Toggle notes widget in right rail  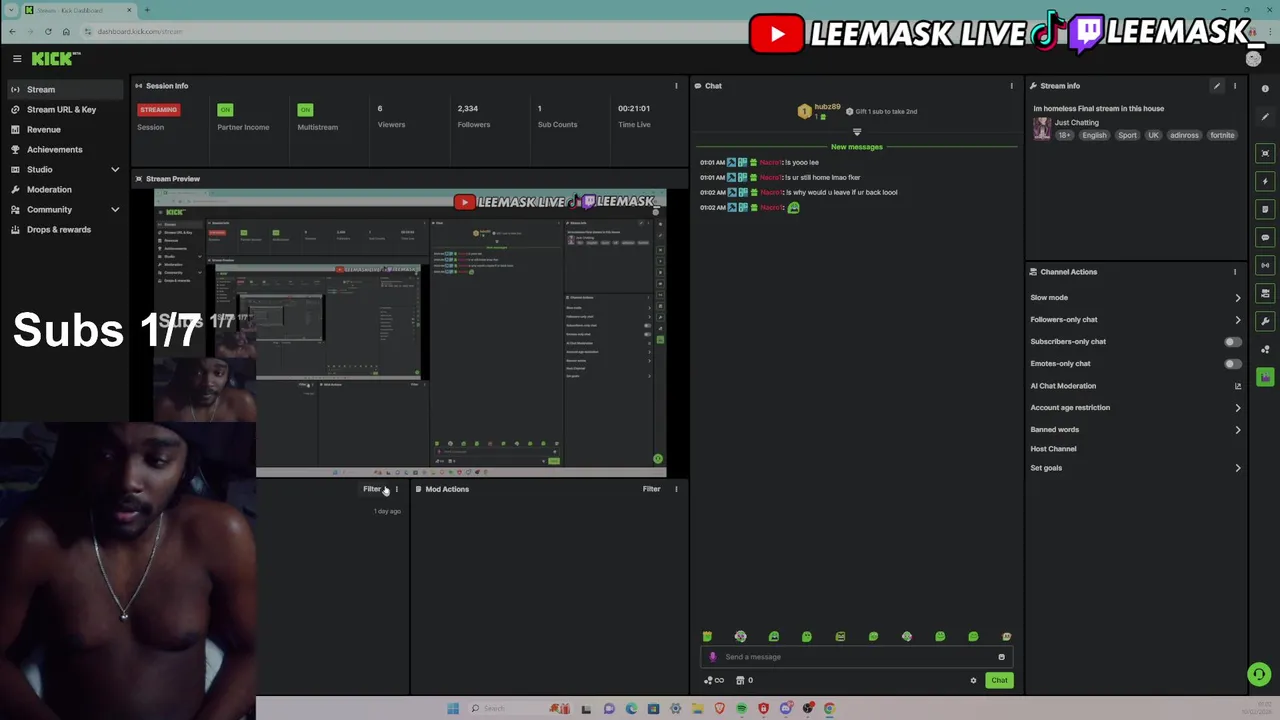tap(1265, 209)
